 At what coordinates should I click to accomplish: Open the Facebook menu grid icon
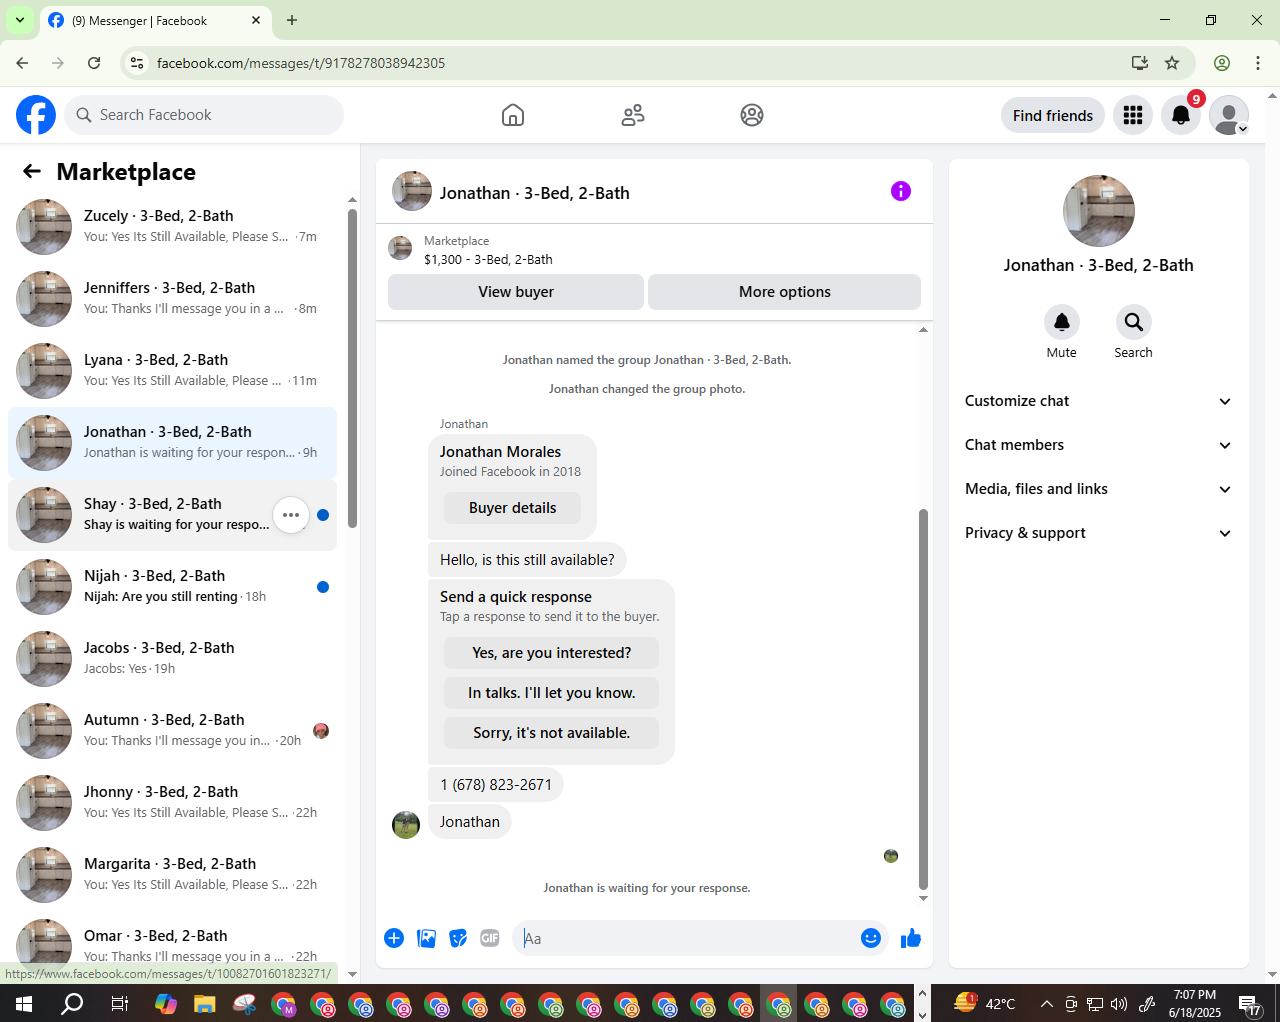pyautogui.click(x=1133, y=115)
